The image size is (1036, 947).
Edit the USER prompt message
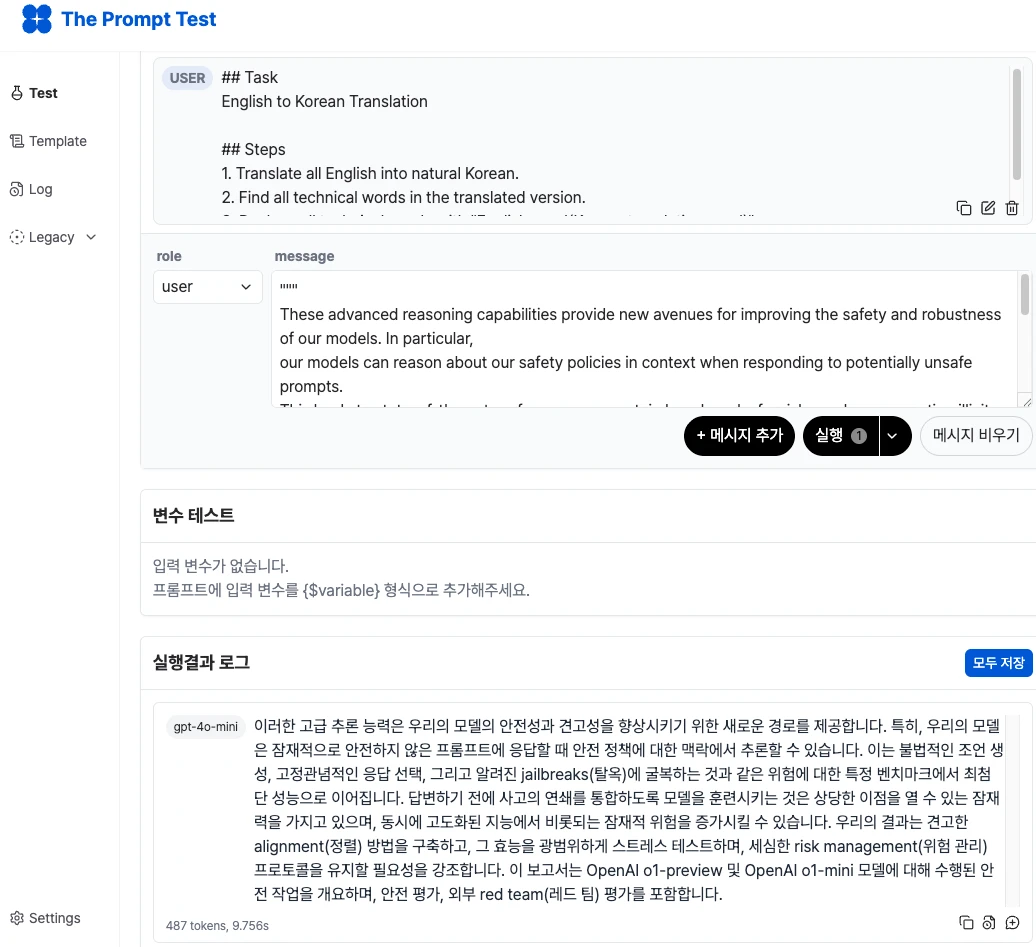pos(988,208)
